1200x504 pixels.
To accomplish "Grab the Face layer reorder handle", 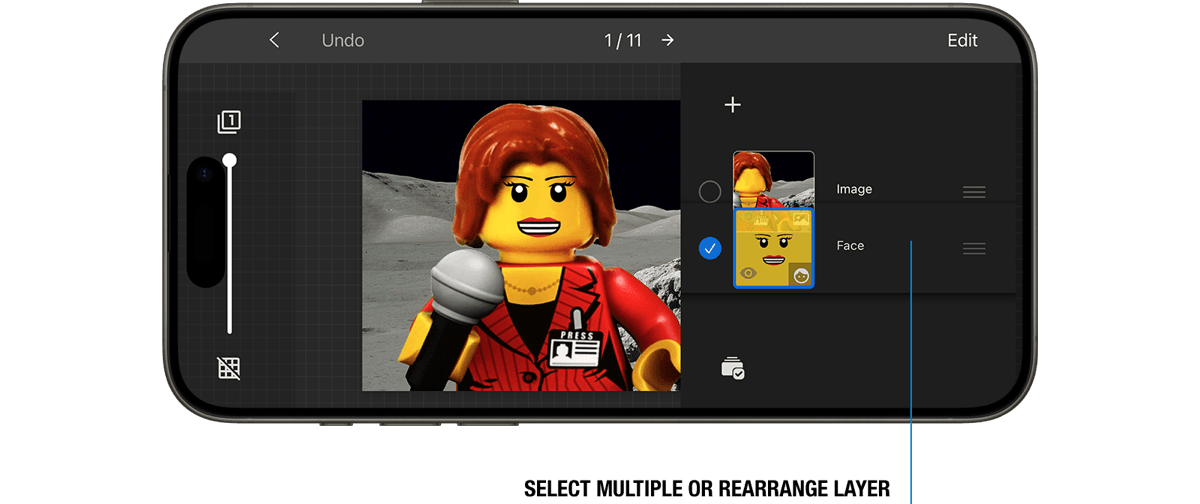I will (974, 248).
